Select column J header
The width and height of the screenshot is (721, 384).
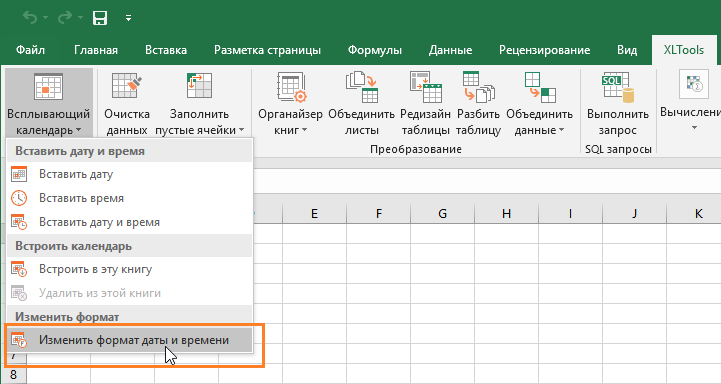(635, 214)
